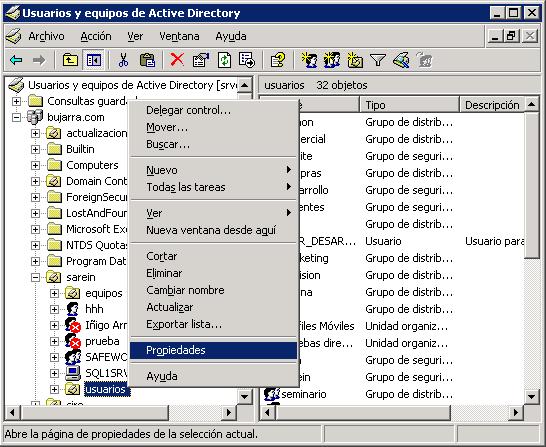
Task: Choose Delegar control... in context menu
Action: tap(213, 110)
